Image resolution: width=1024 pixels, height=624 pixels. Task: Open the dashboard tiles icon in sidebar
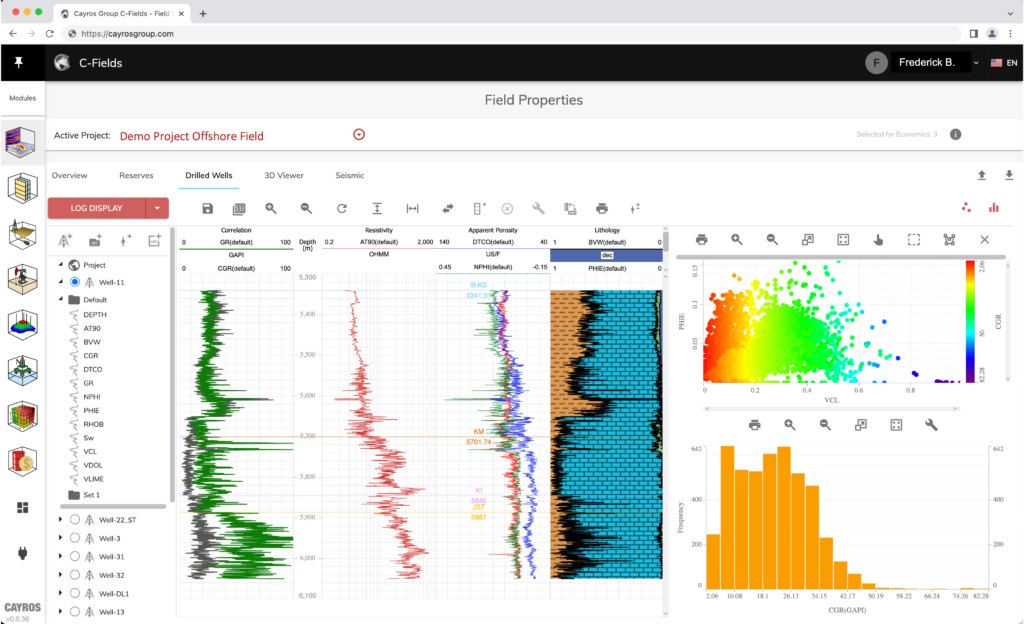coord(22,508)
